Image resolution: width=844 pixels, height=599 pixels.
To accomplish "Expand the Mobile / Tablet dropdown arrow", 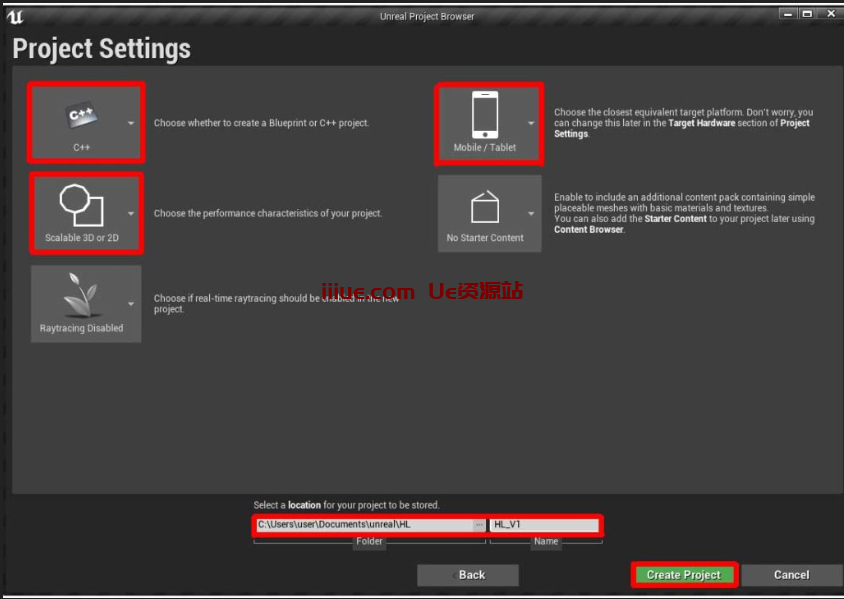I will click(x=531, y=124).
